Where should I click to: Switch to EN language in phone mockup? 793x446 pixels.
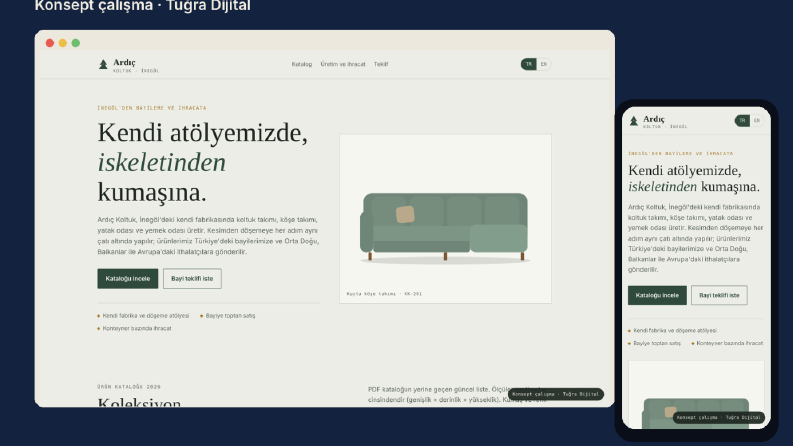[757, 121]
